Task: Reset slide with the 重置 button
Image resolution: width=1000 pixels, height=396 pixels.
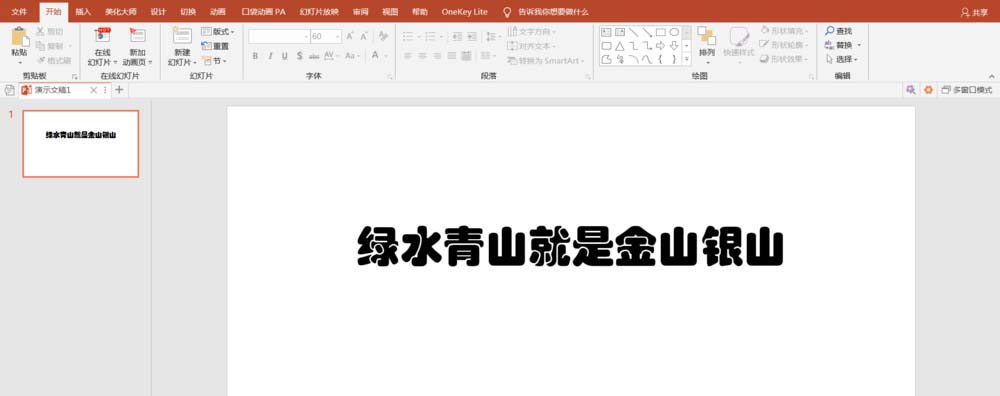Action: click(x=215, y=46)
